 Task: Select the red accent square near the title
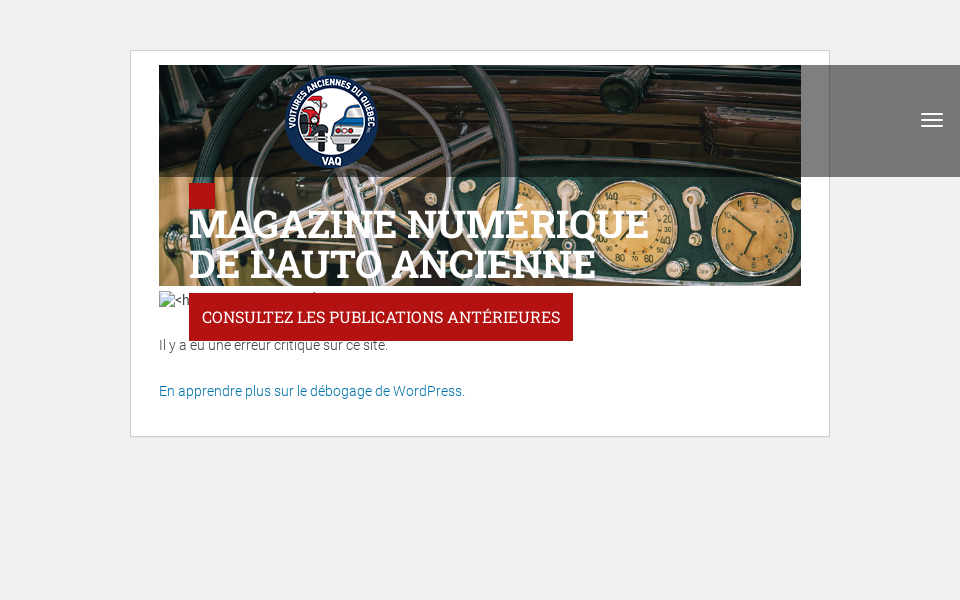[202, 197]
